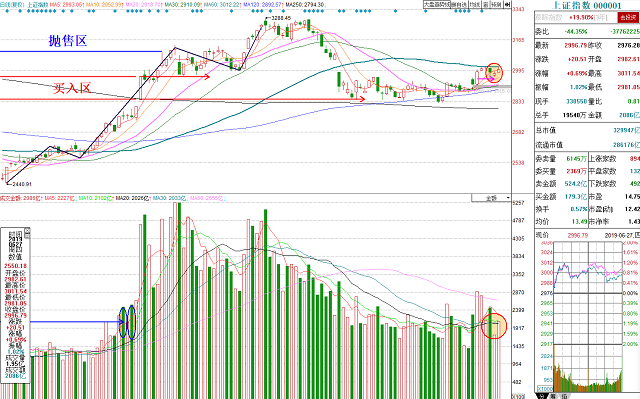This screenshot has width=640, height=399.
Task: Click the first blue ellipse on volume bars
Action: click(x=123, y=322)
